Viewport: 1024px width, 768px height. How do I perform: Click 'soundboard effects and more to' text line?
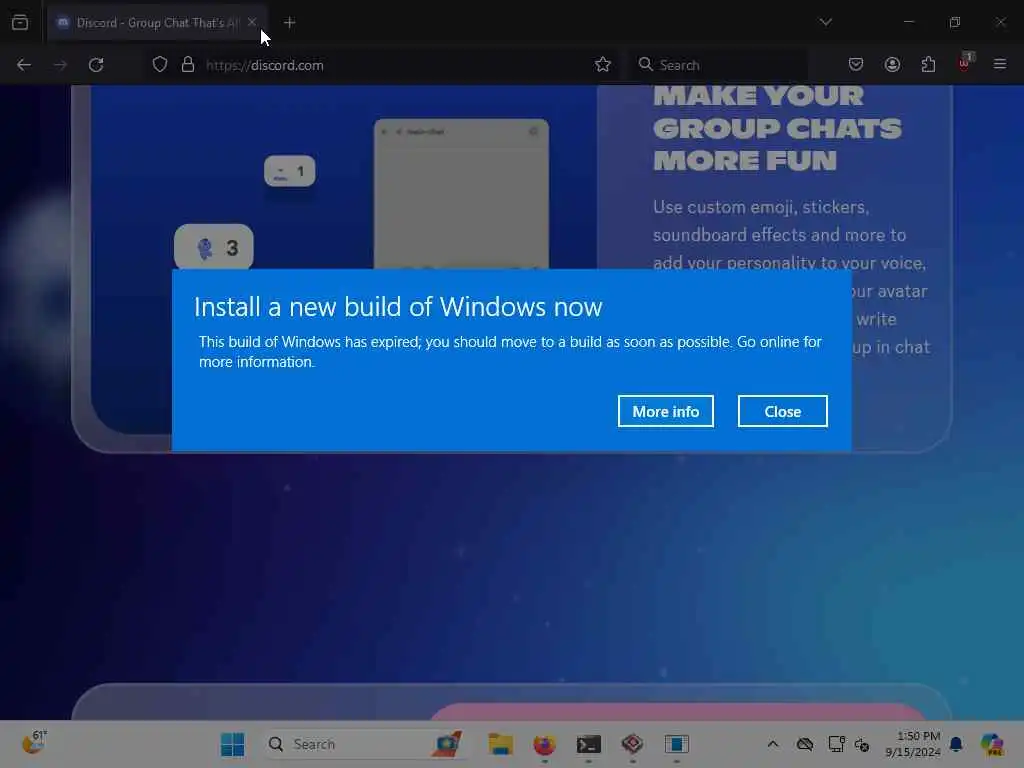tap(780, 235)
